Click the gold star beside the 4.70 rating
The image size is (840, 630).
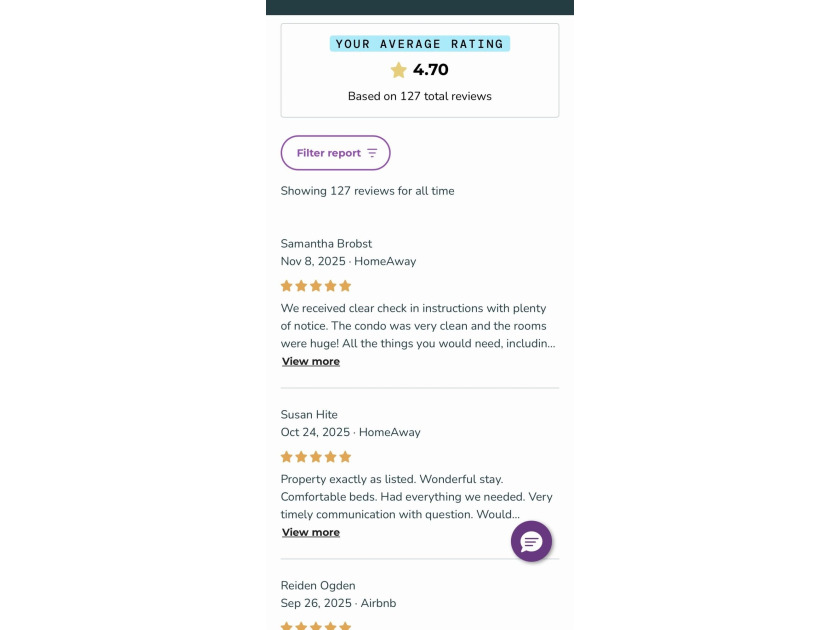[399, 70]
